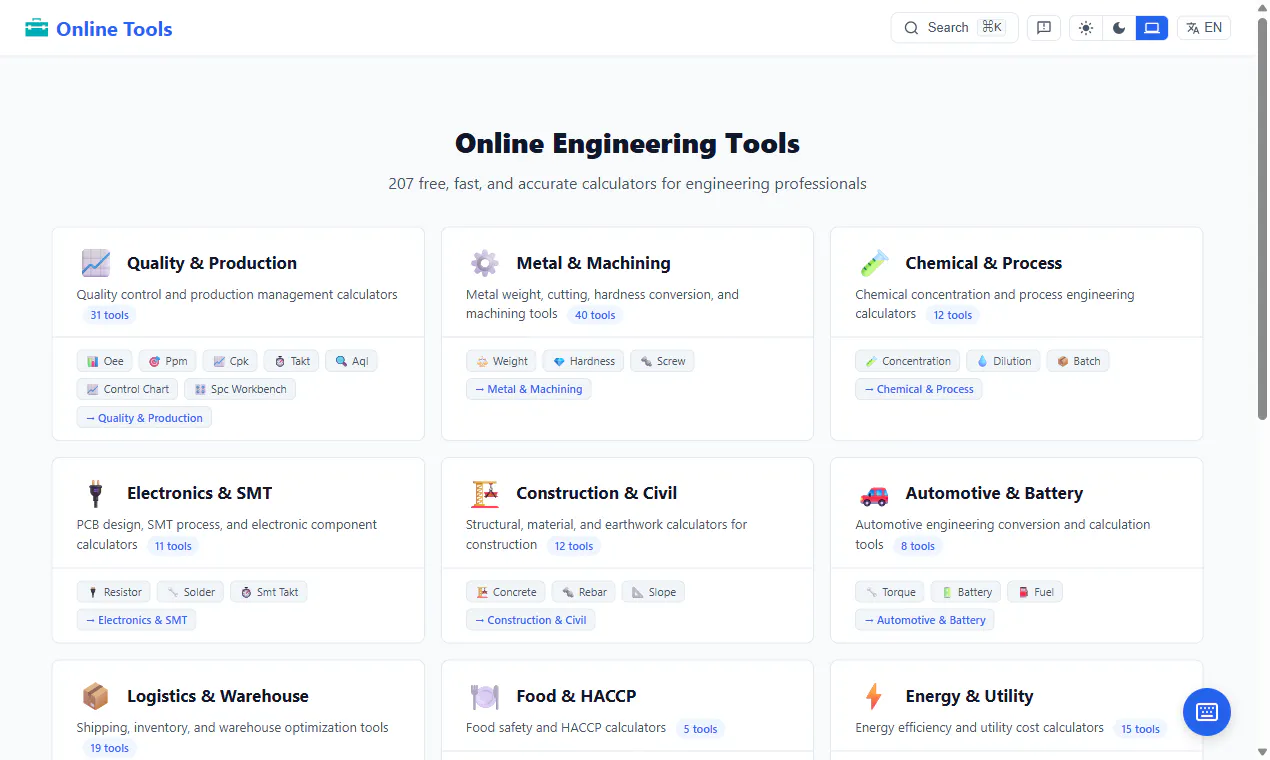Follow the Quality & Production category link
Viewport: 1270px width, 760px height.
[x=144, y=418]
